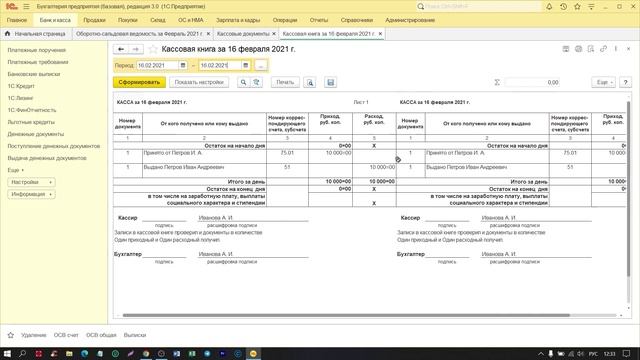Expand the Еще dropdown in report toolbar
This screenshot has height=360, width=640.
tap(603, 82)
